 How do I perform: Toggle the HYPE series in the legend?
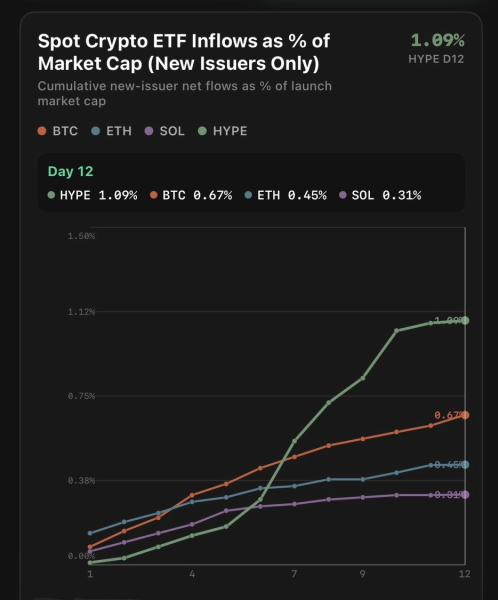click(x=223, y=131)
